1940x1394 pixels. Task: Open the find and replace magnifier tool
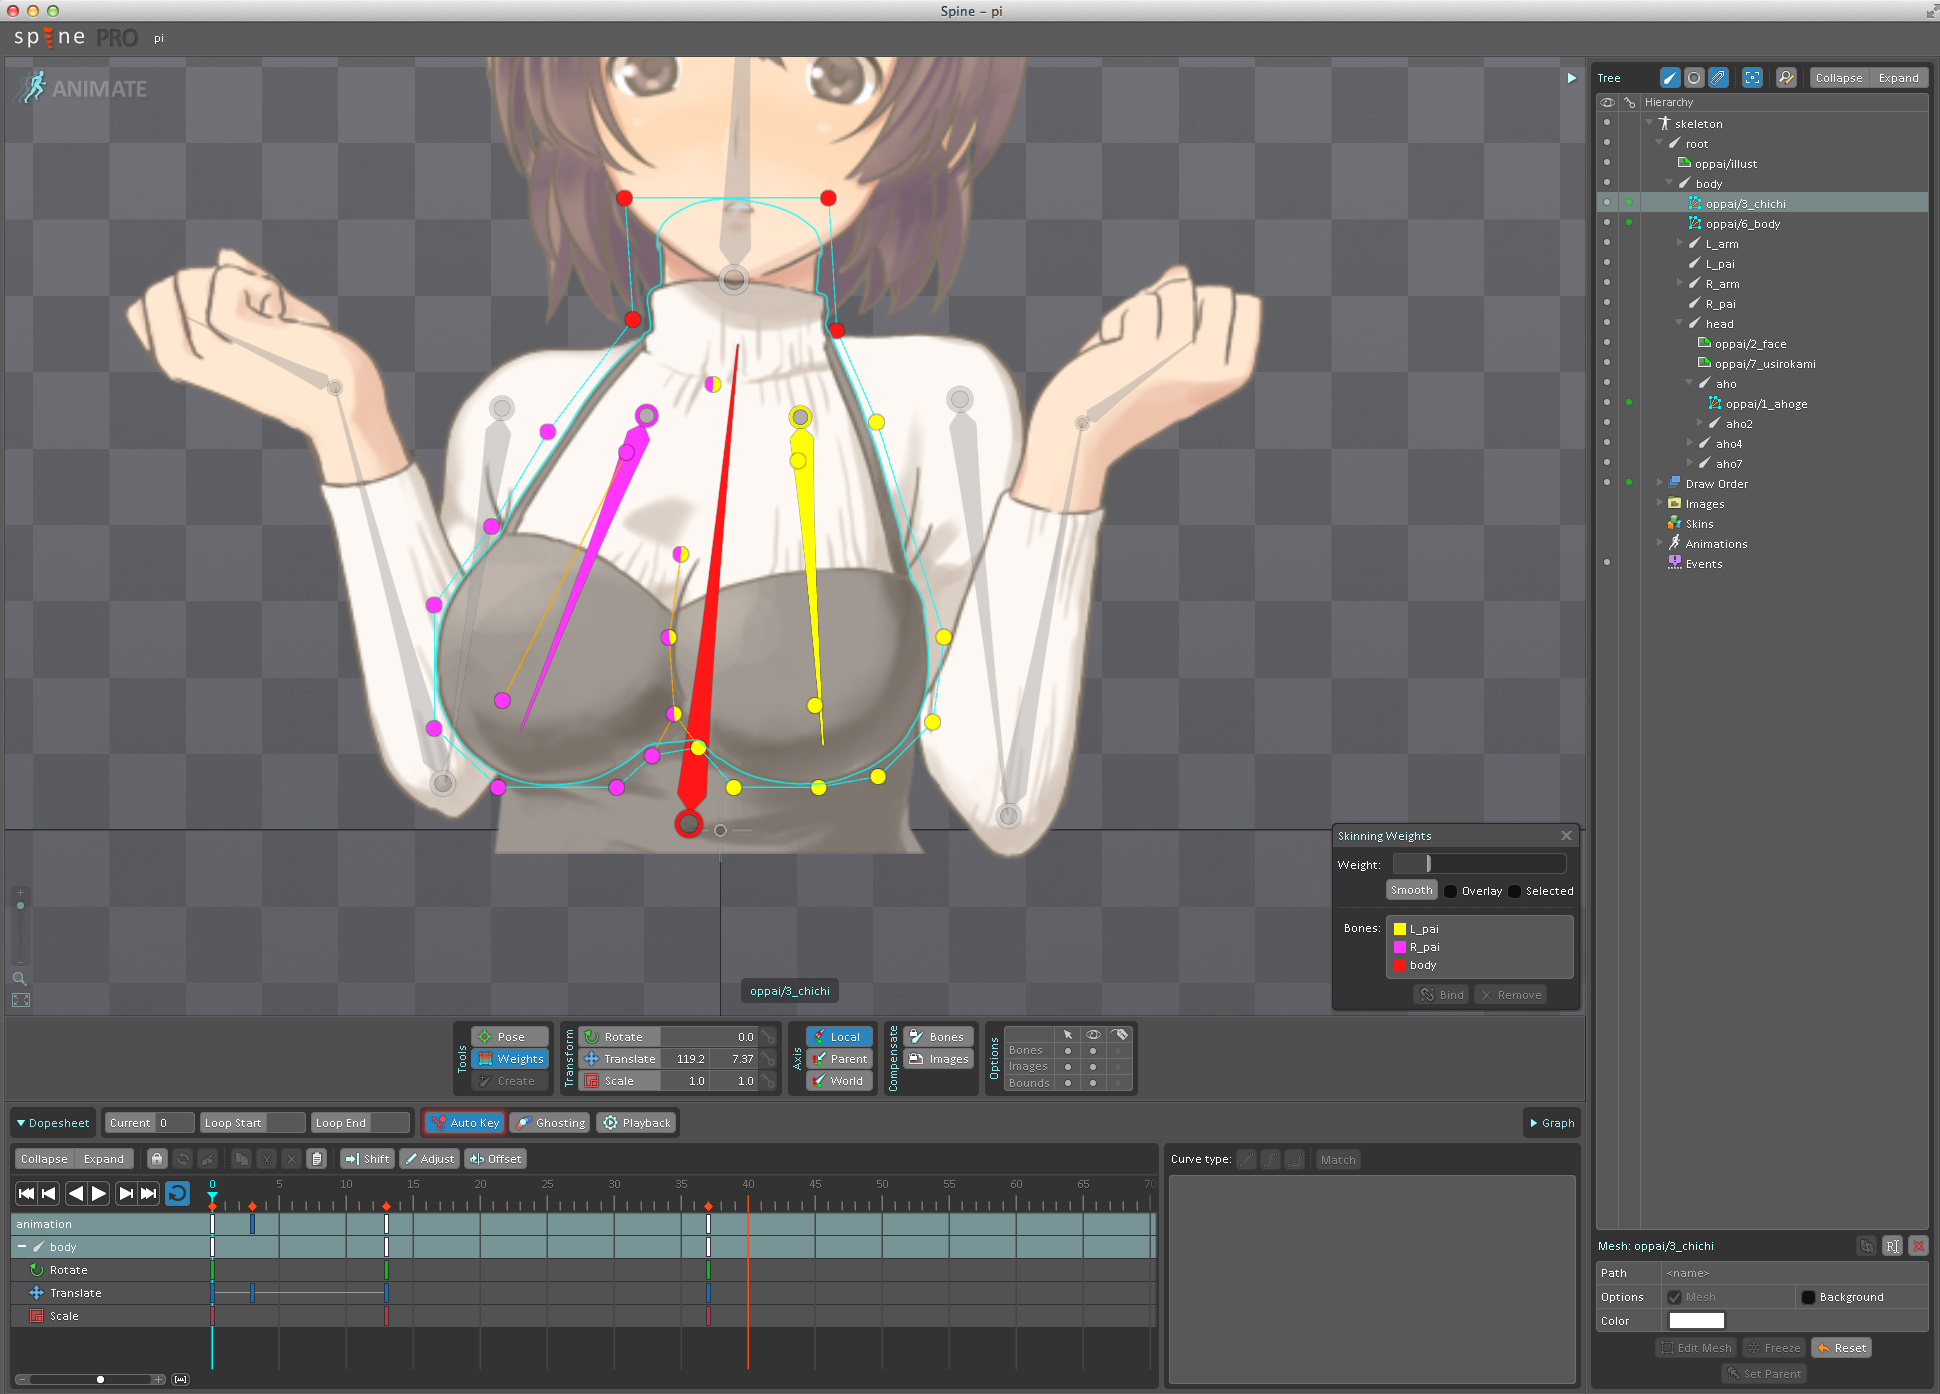click(1786, 78)
